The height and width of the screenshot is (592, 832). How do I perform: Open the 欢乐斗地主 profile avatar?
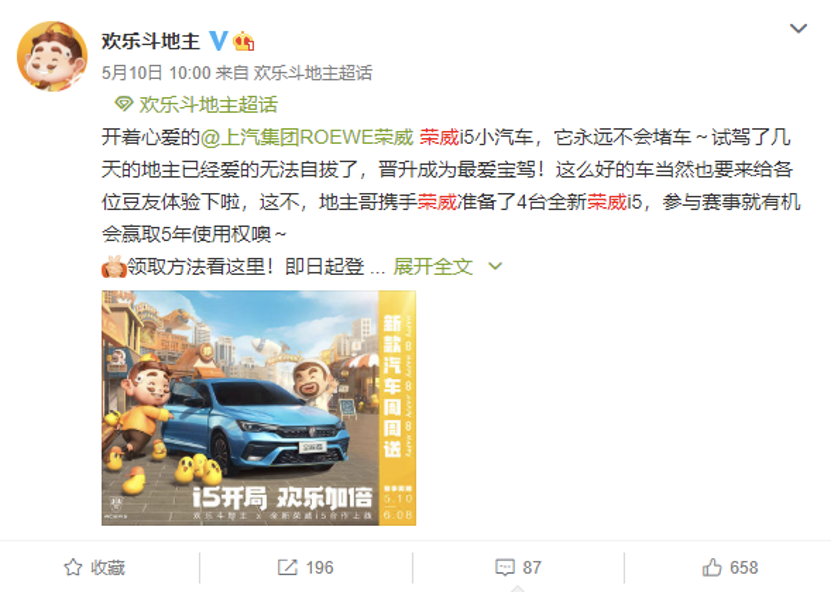(52, 56)
